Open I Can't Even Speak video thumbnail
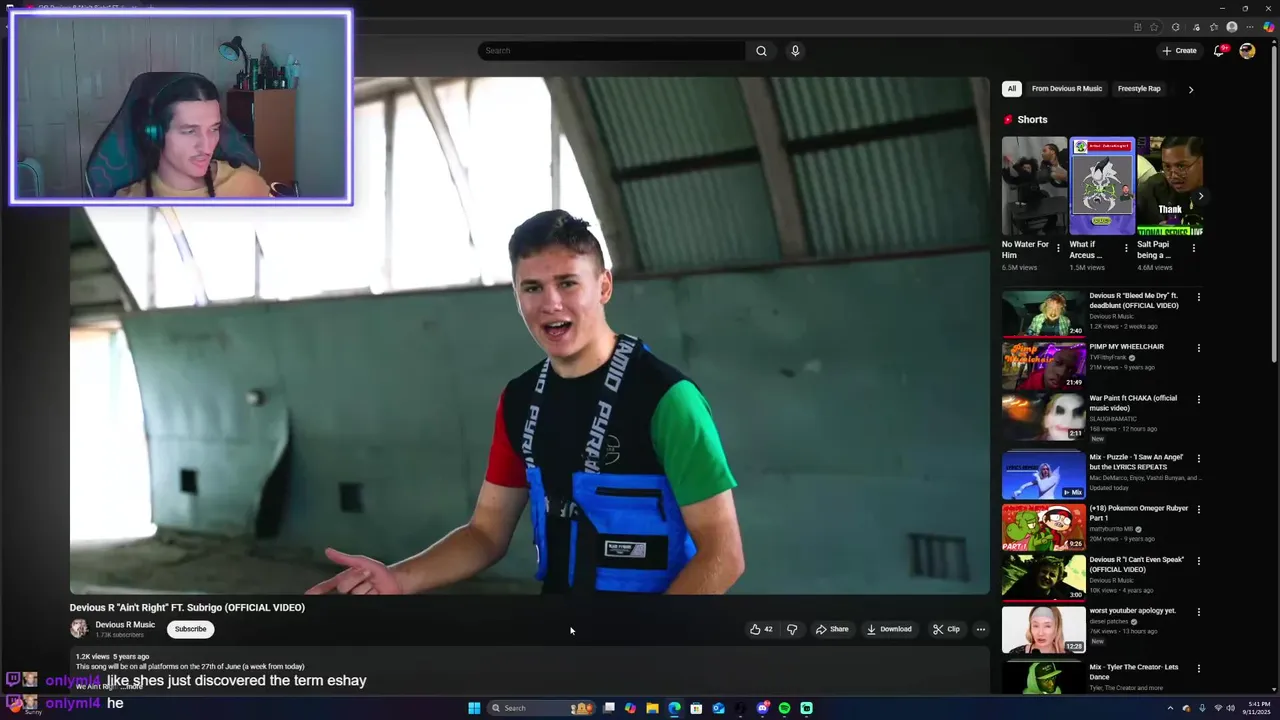The image size is (1280, 720). [x=1043, y=577]
